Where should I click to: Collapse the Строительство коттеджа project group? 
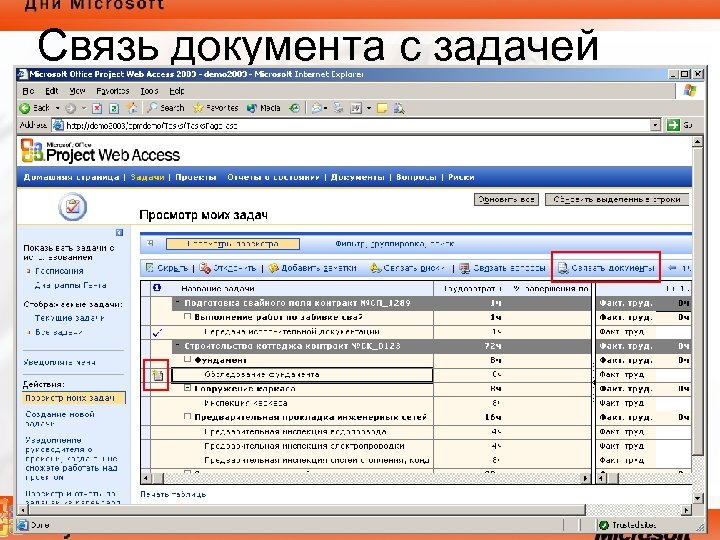pyautogui.click(x=177, y=345)
